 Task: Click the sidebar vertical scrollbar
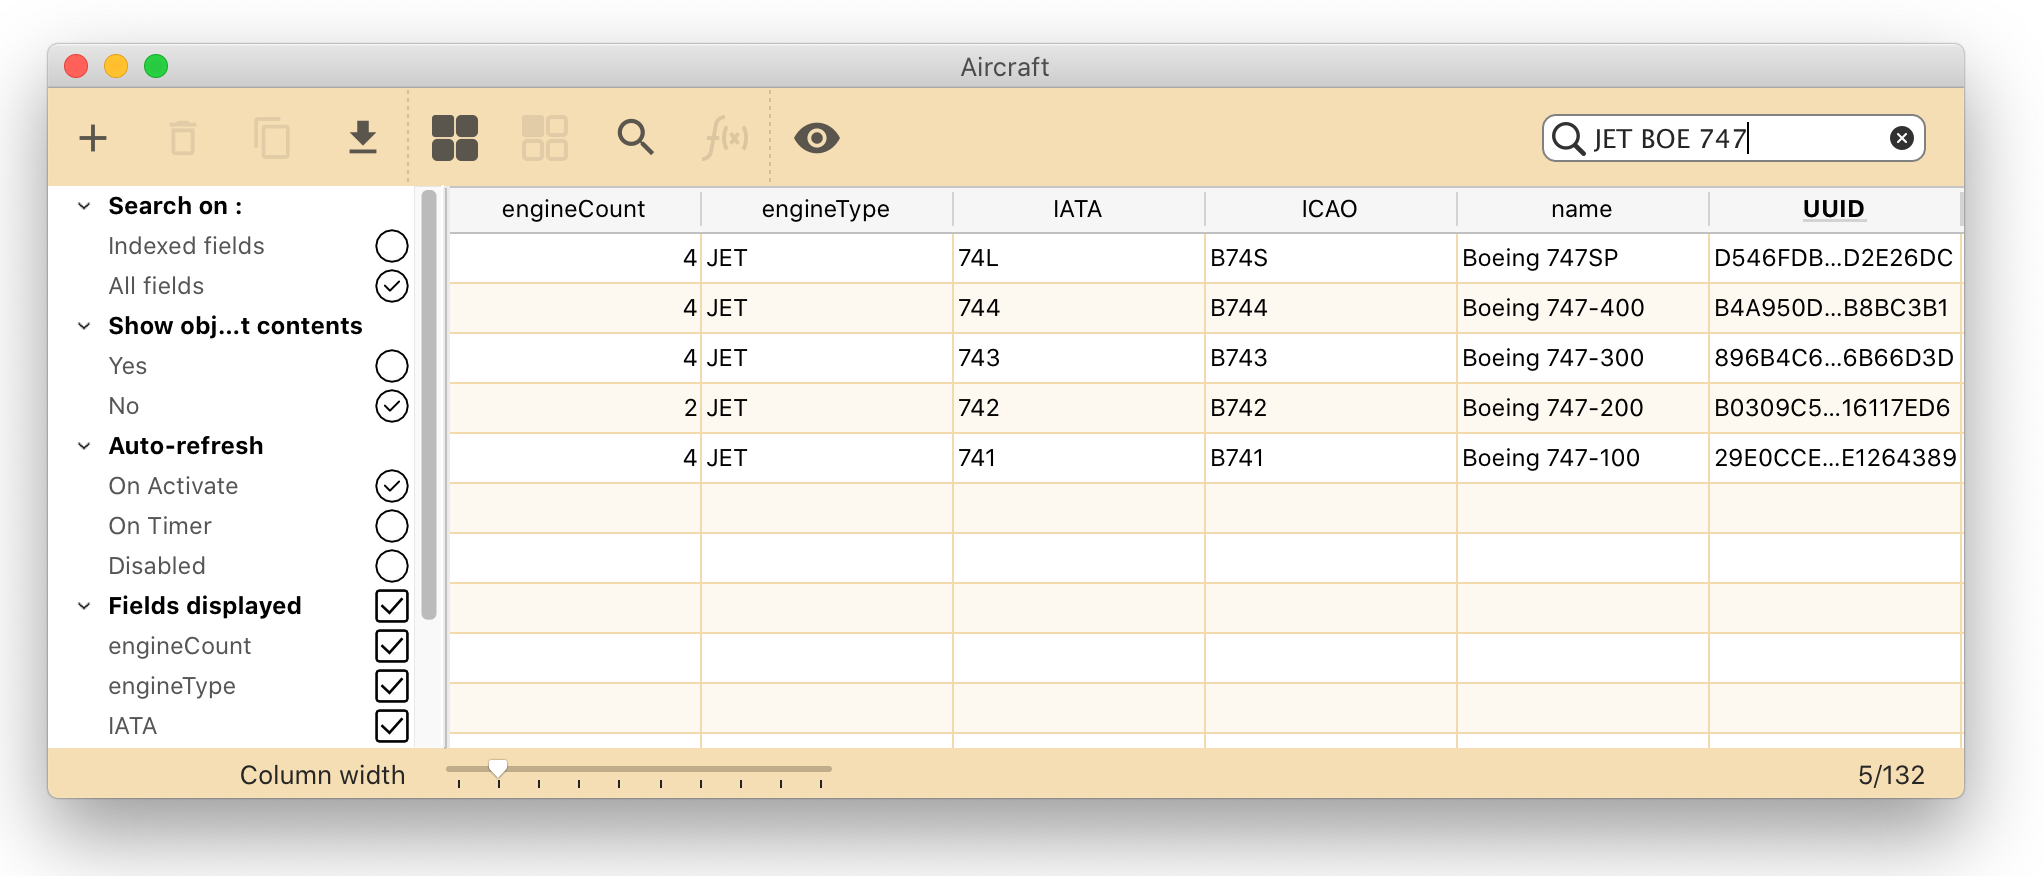429,405
